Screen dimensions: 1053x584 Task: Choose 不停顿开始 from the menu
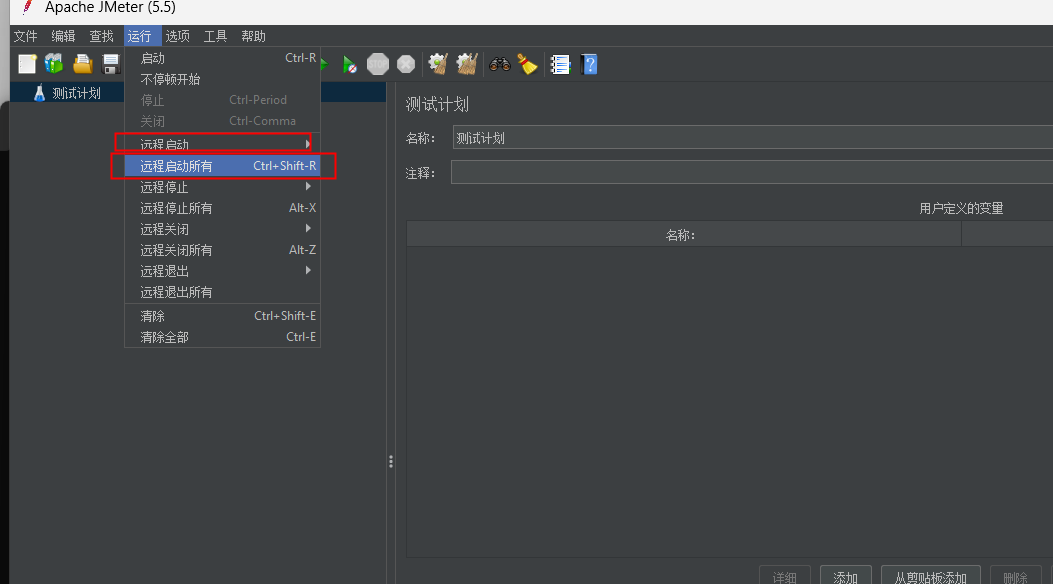pyautogui.click(x=222, y=79)
